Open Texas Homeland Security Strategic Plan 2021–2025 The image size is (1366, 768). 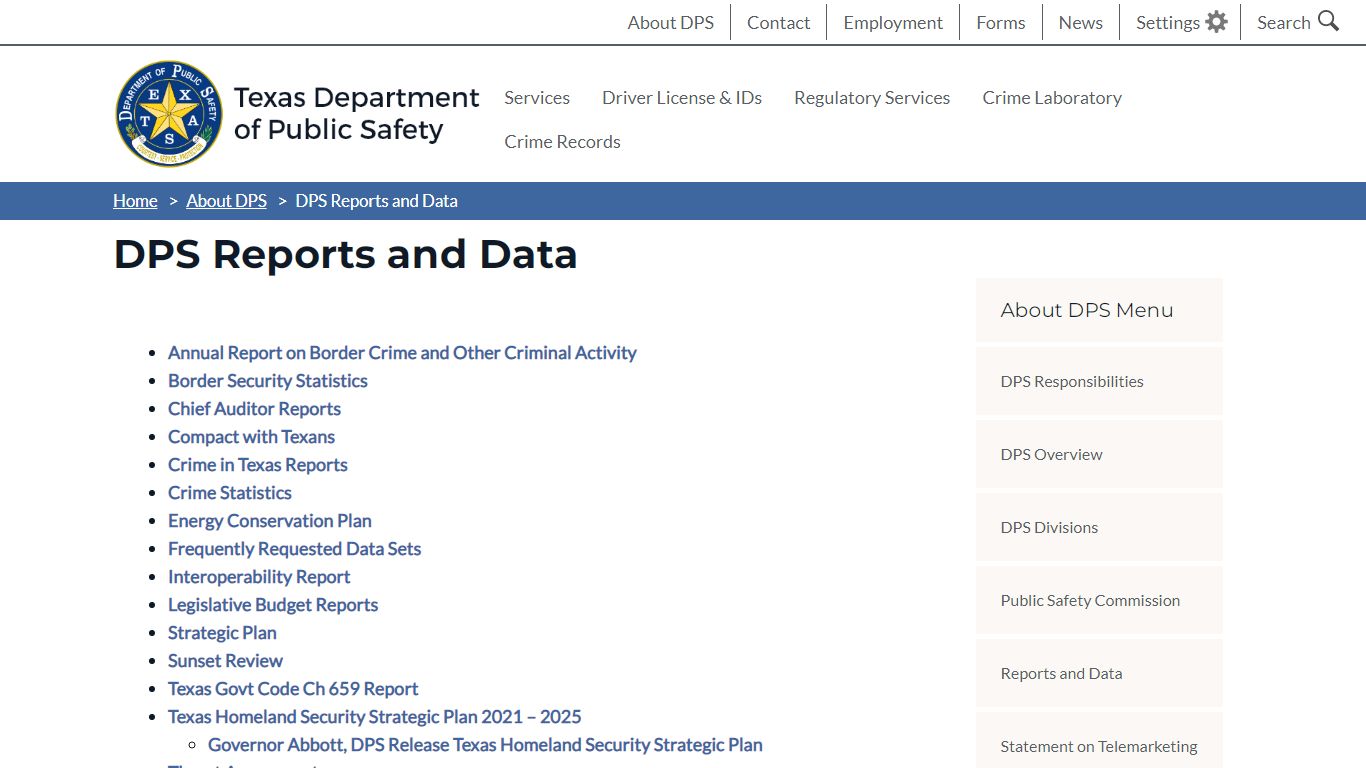tap(374, 716)
